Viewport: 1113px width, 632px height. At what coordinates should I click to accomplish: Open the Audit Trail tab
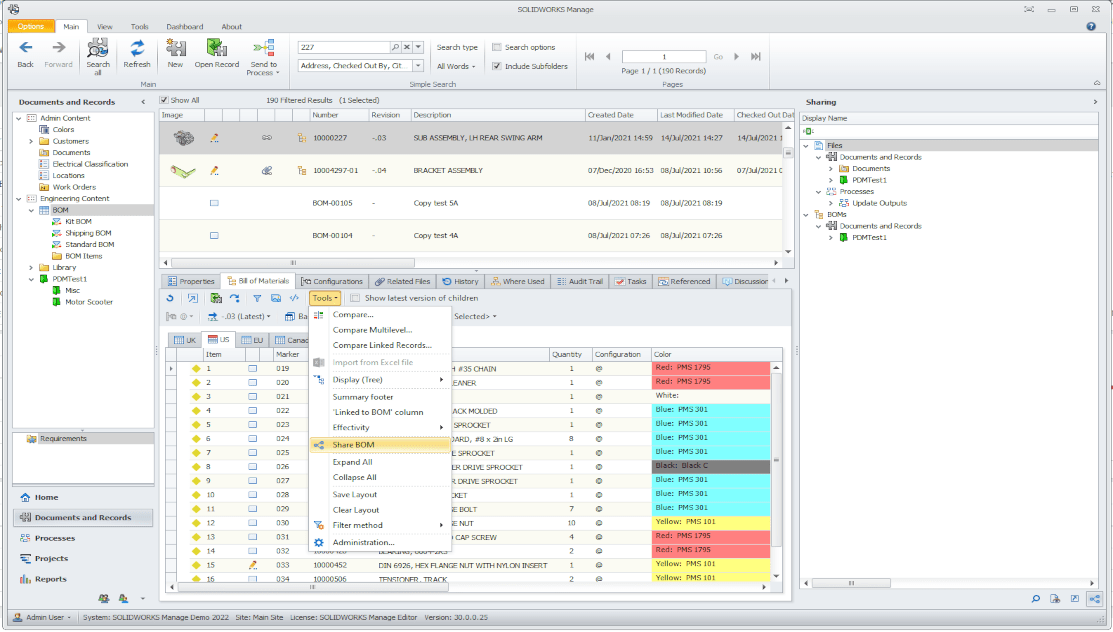[579, 282]
